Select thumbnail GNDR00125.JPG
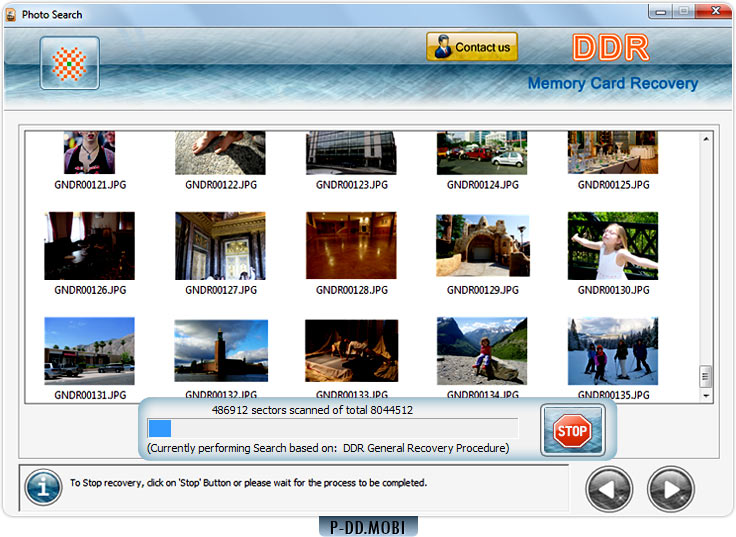Screen dimensions: 736x537 click(613, 153)
